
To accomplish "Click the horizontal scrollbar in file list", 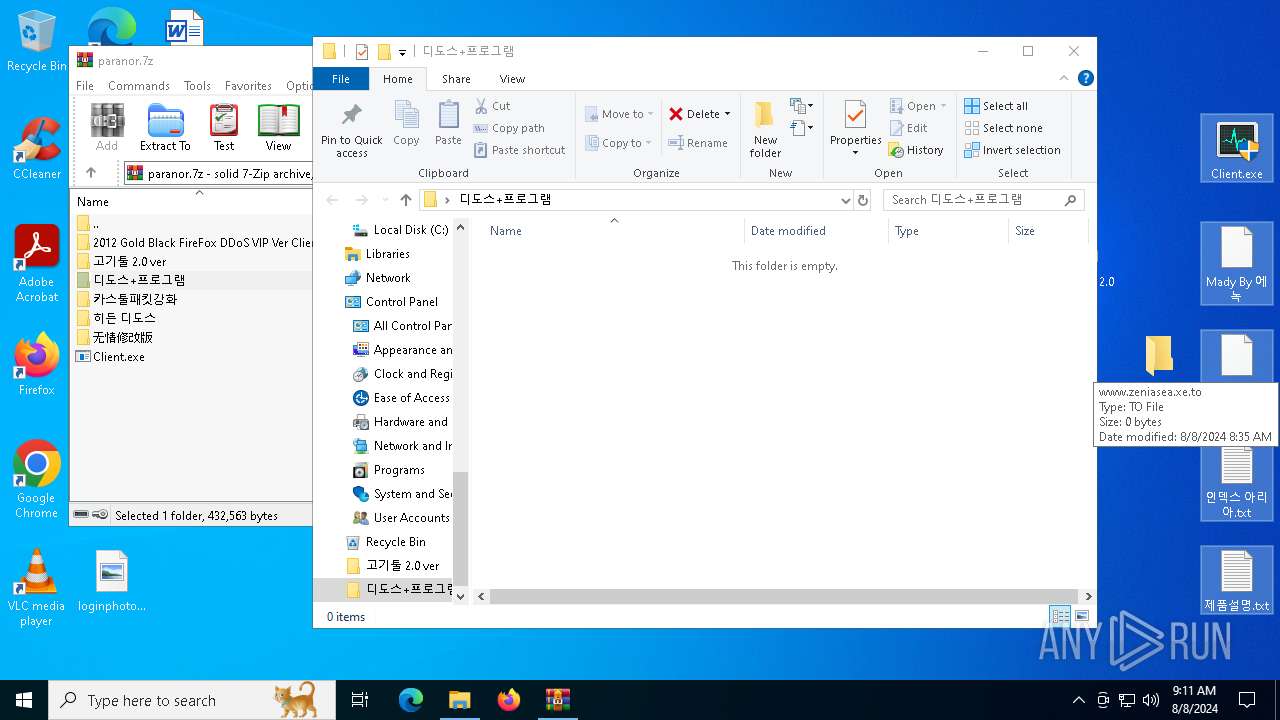I will [785, 596].
